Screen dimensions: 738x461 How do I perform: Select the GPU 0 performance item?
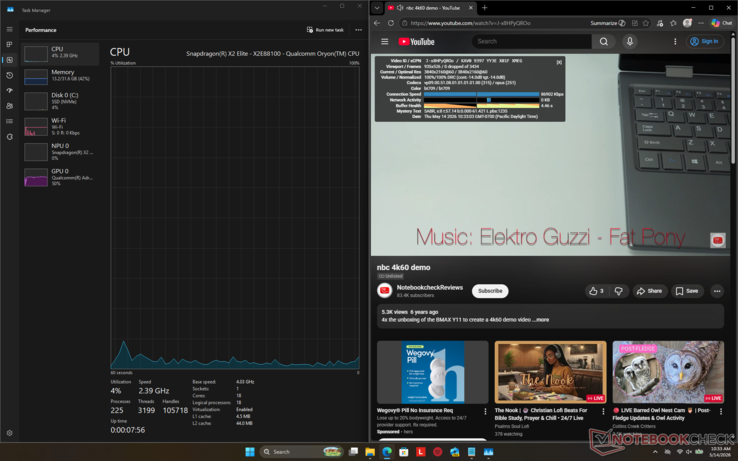coord(60,177)
